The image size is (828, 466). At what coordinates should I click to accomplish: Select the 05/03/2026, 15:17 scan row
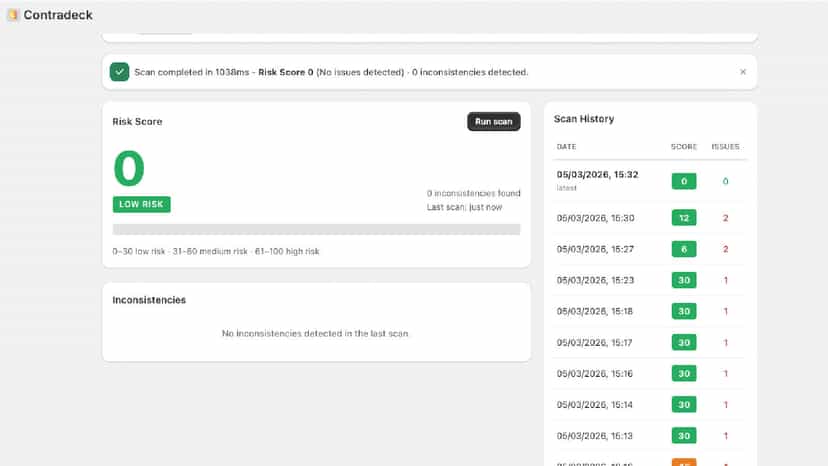(650, 342)
